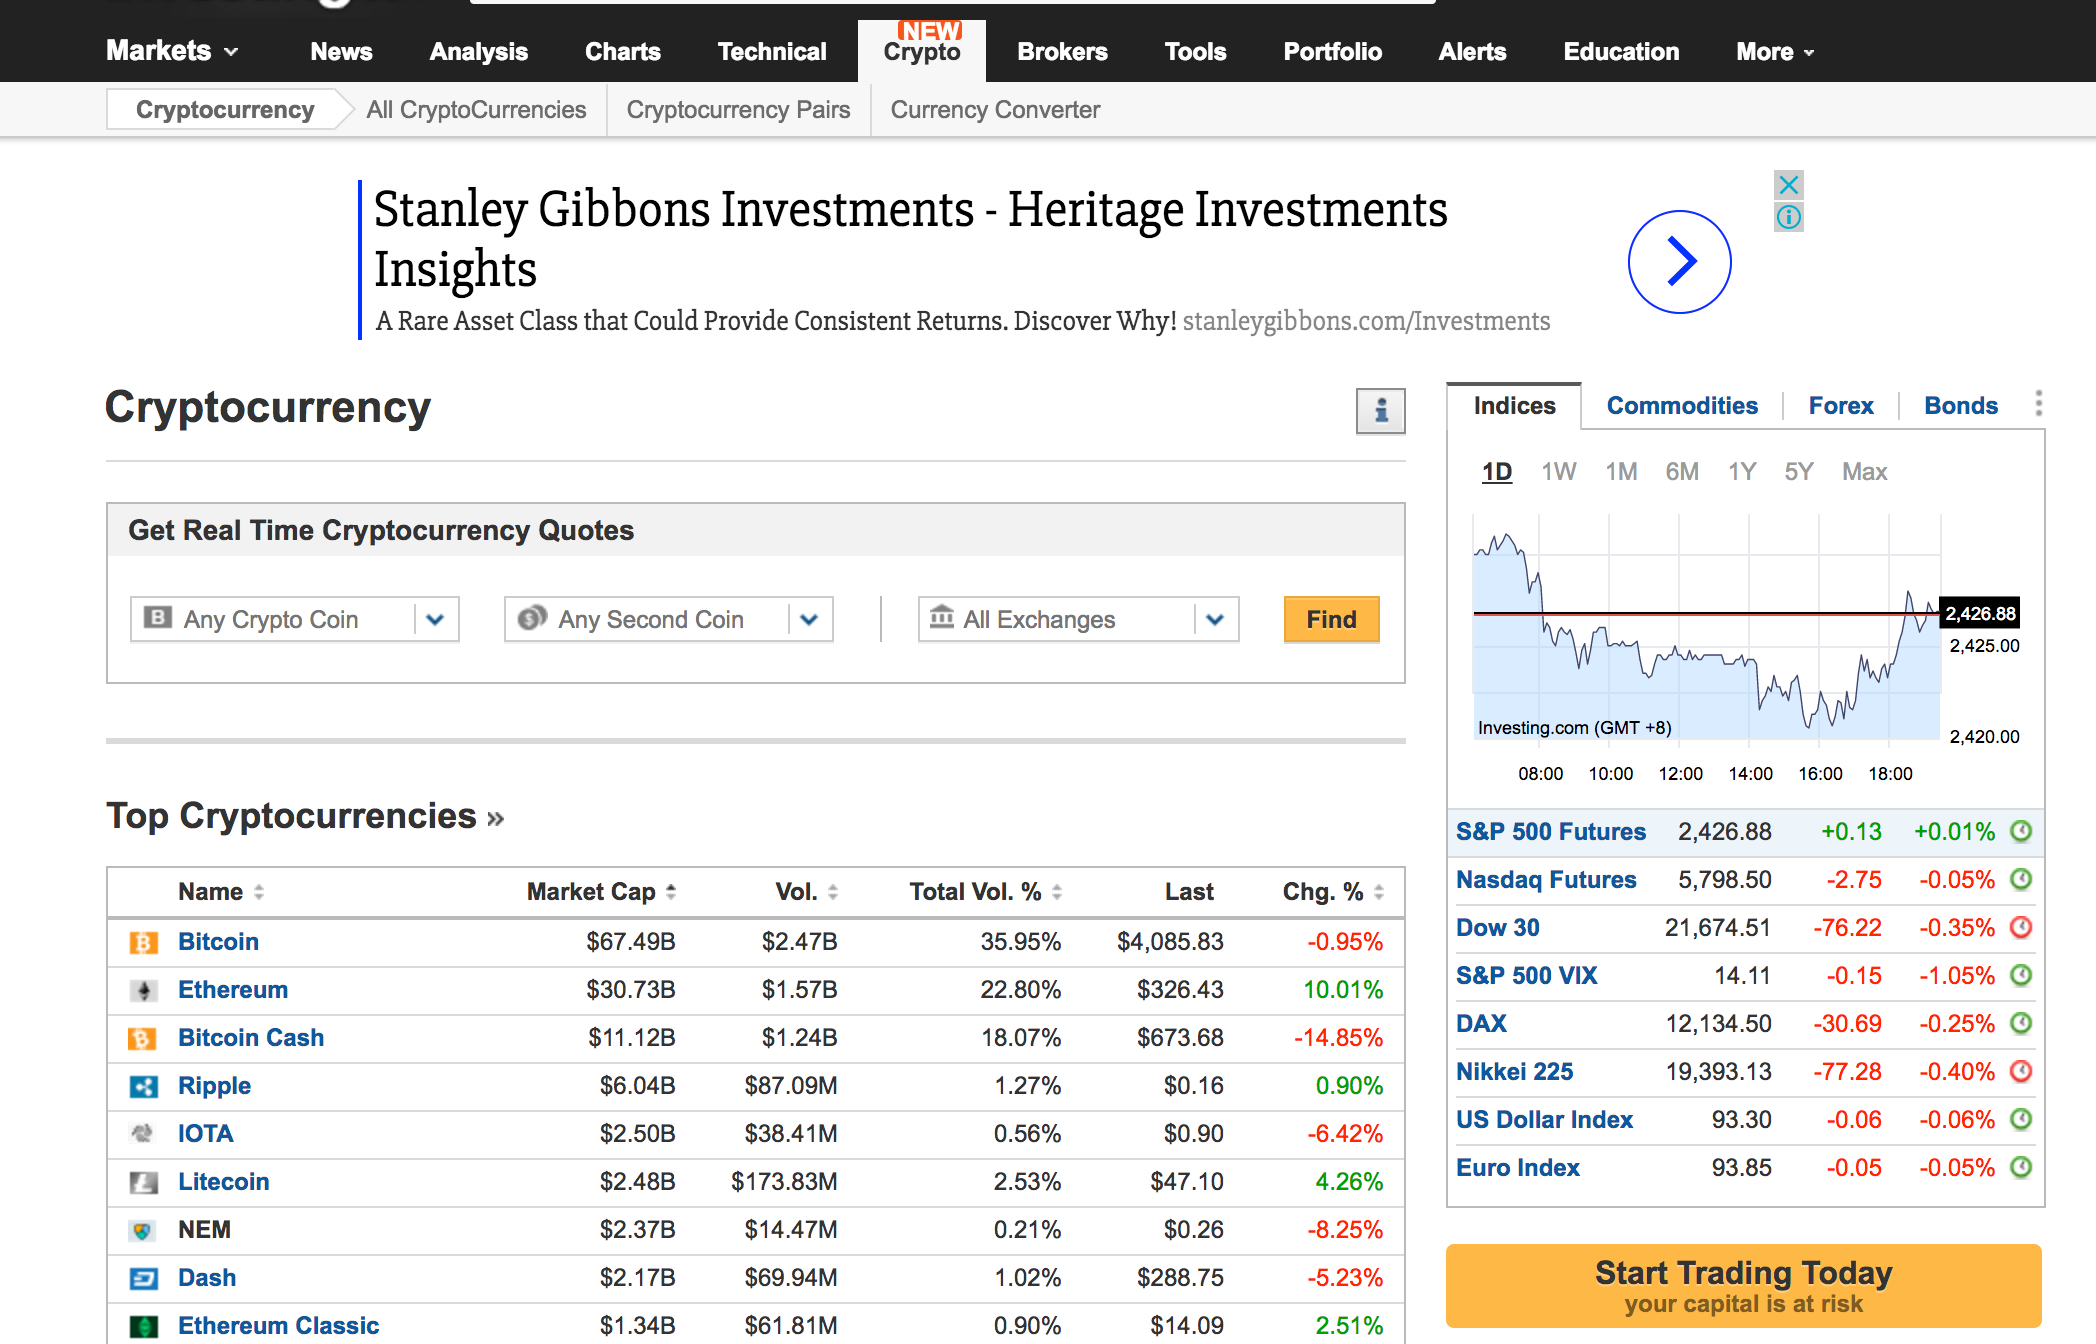Open the indices panel three-dot menu
Screen dimensions: 2096x1344
(2038, 404)
